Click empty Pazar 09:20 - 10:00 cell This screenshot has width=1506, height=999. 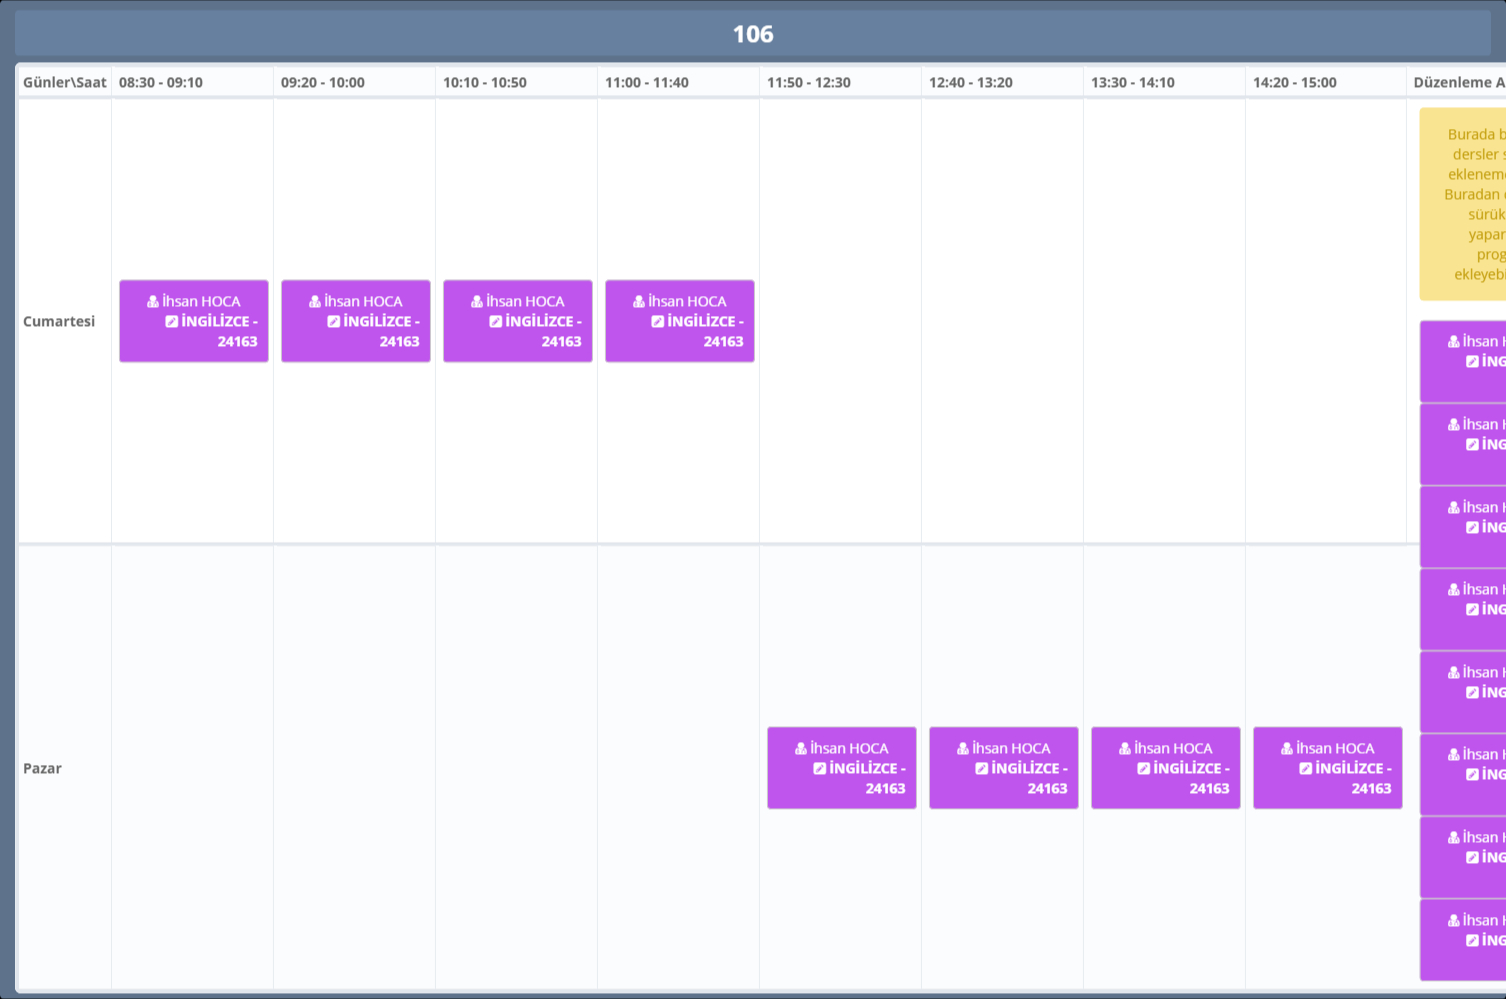[x=354, y=768]
